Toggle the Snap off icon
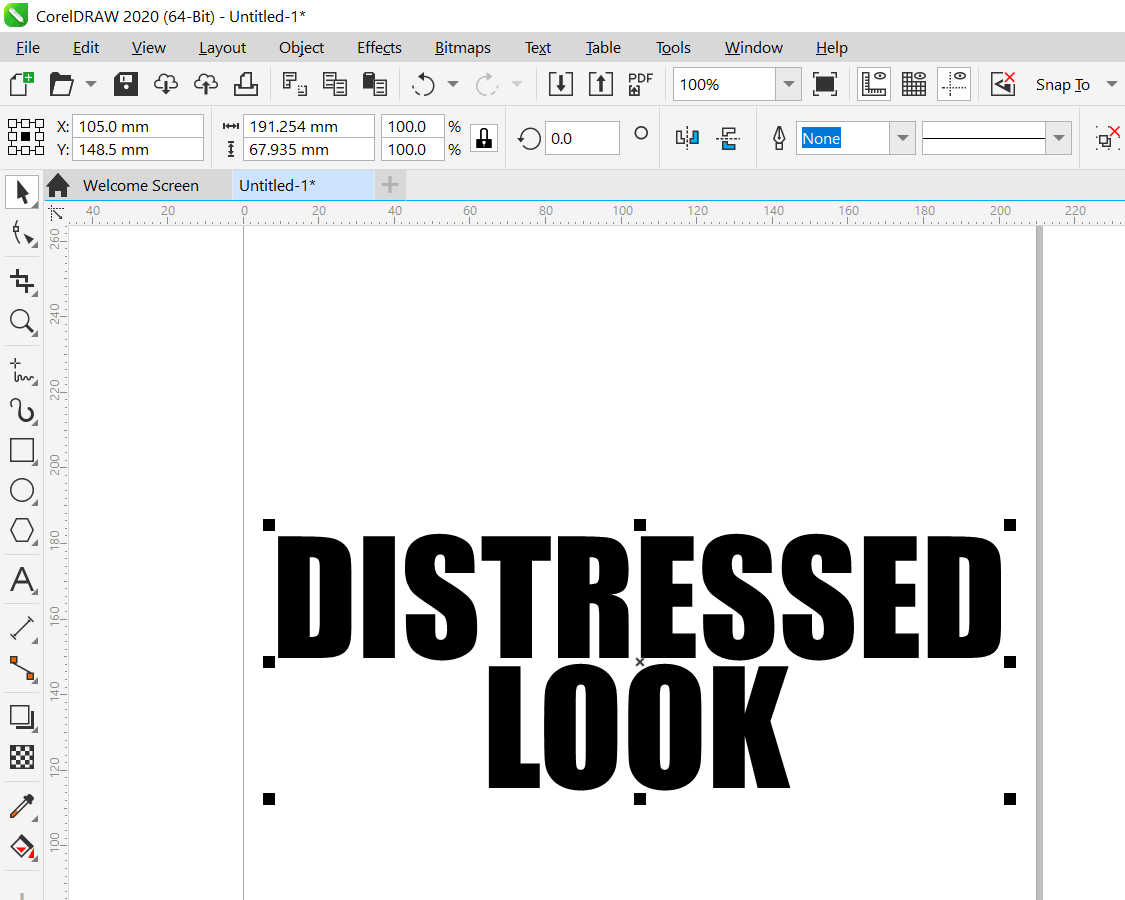 1003,84
